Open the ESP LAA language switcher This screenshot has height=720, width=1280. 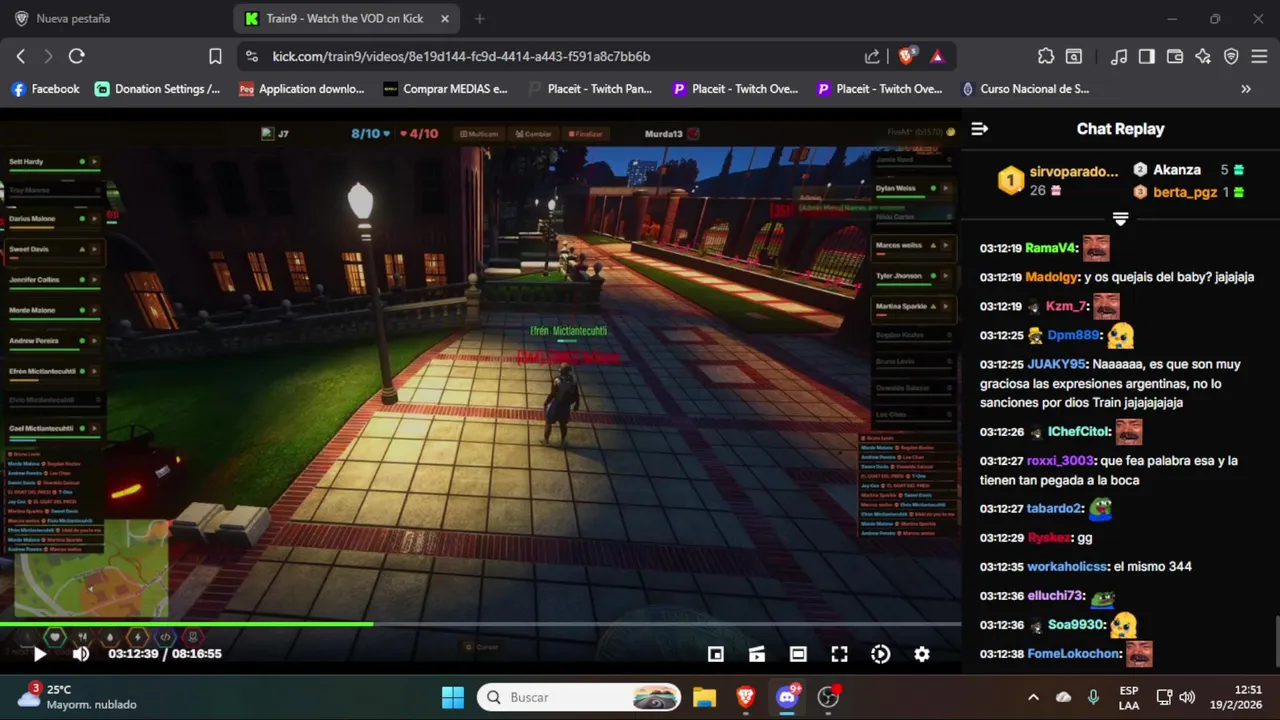pos(1129,697)
